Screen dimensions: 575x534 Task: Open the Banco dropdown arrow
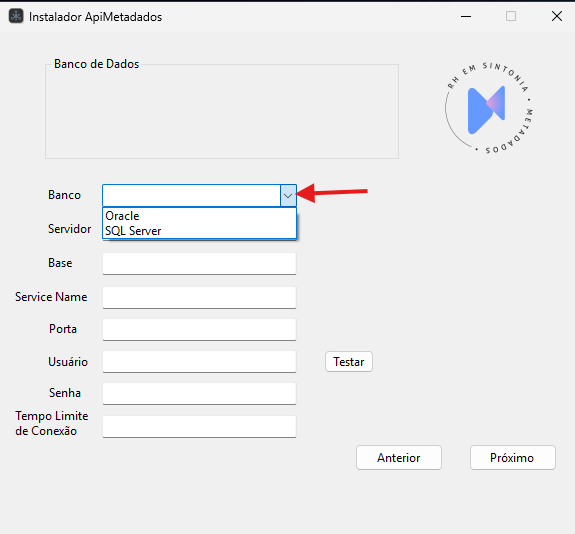(x=288, y=195)
